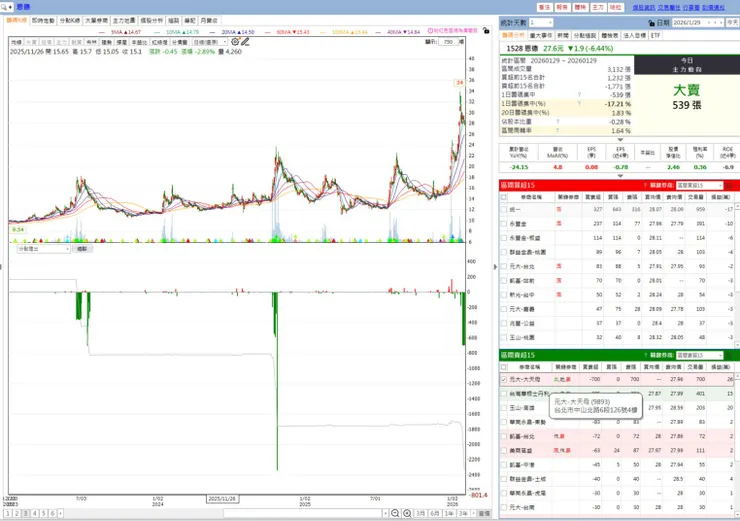The width and height of the screenshot is (740, 521).
Task: Click the 繪製 button under the chart
Action: click(x=82, y=249)
